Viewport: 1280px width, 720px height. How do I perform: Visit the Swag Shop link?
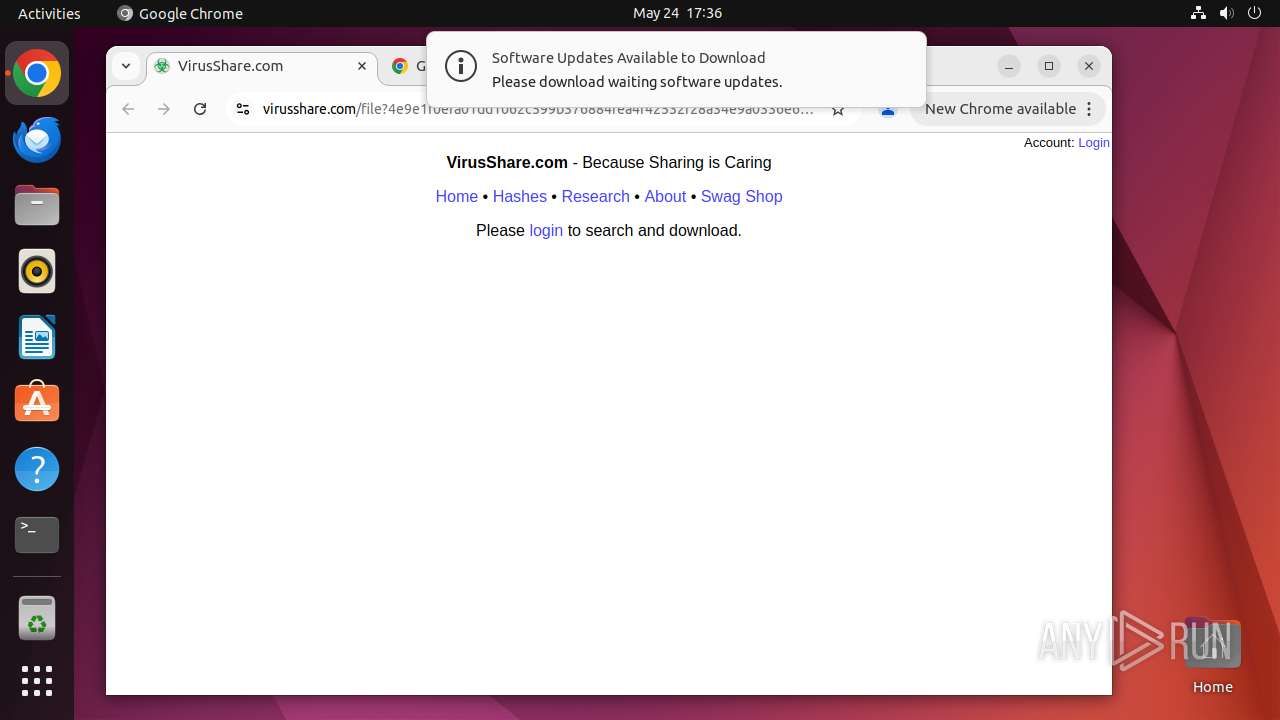click(x=741, y=196)
